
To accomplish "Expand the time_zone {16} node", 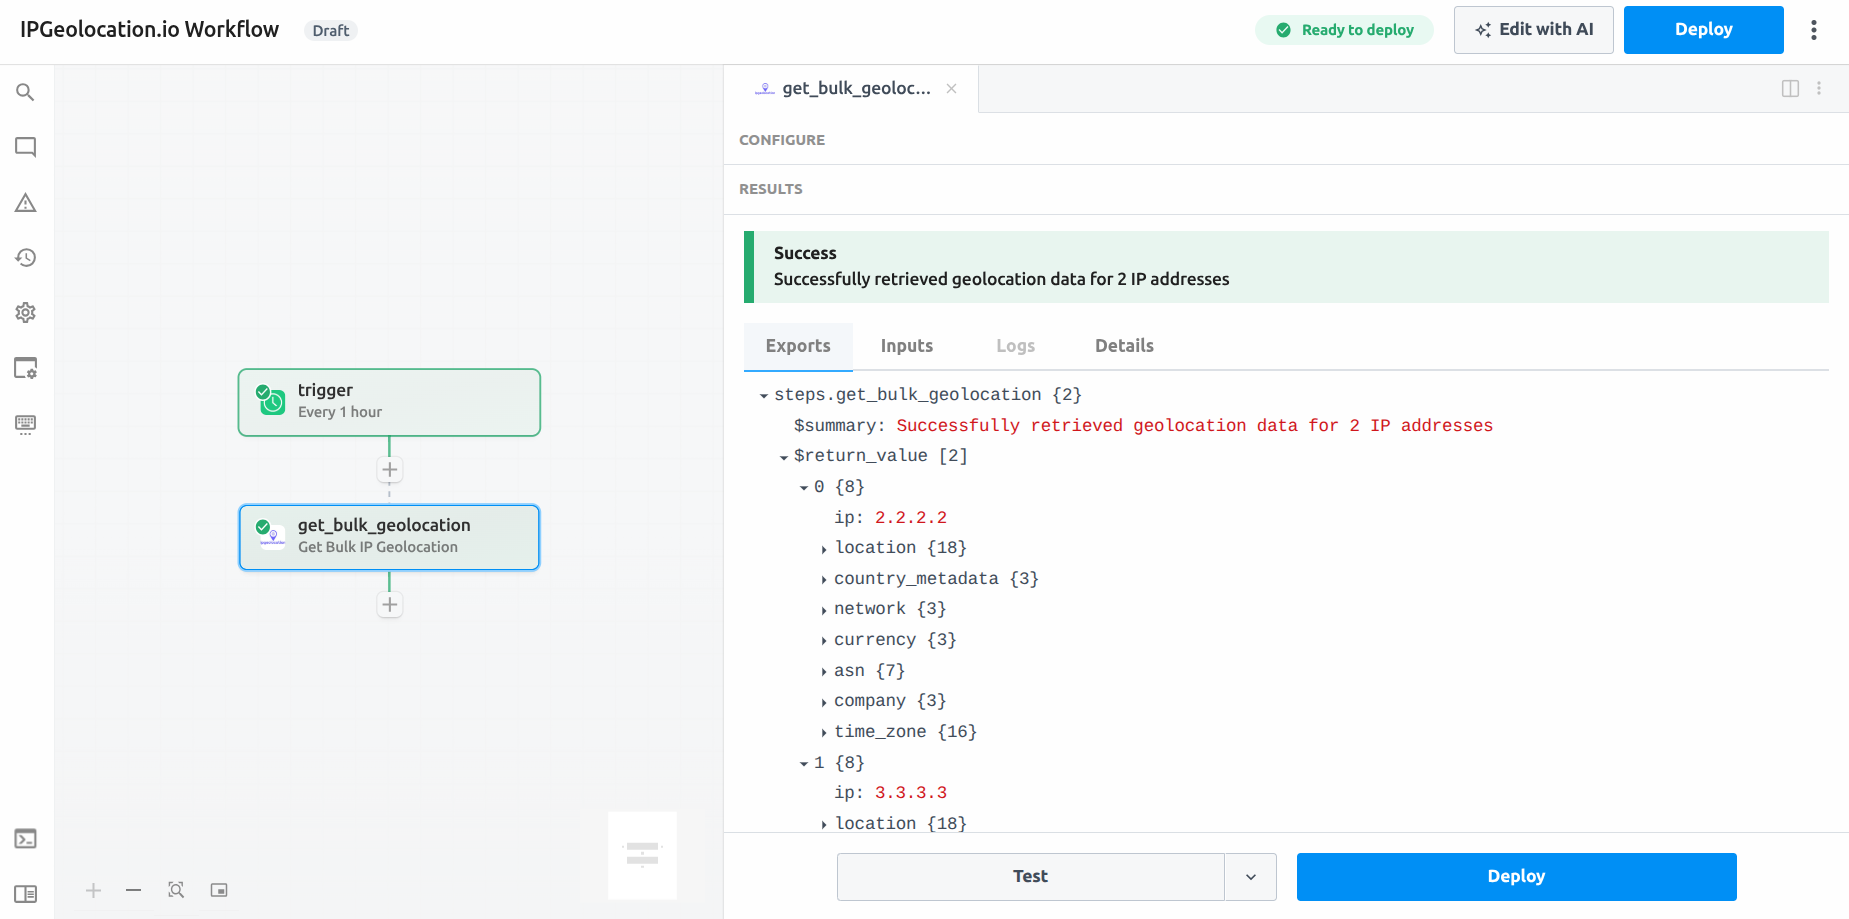I will click(824, 733).
